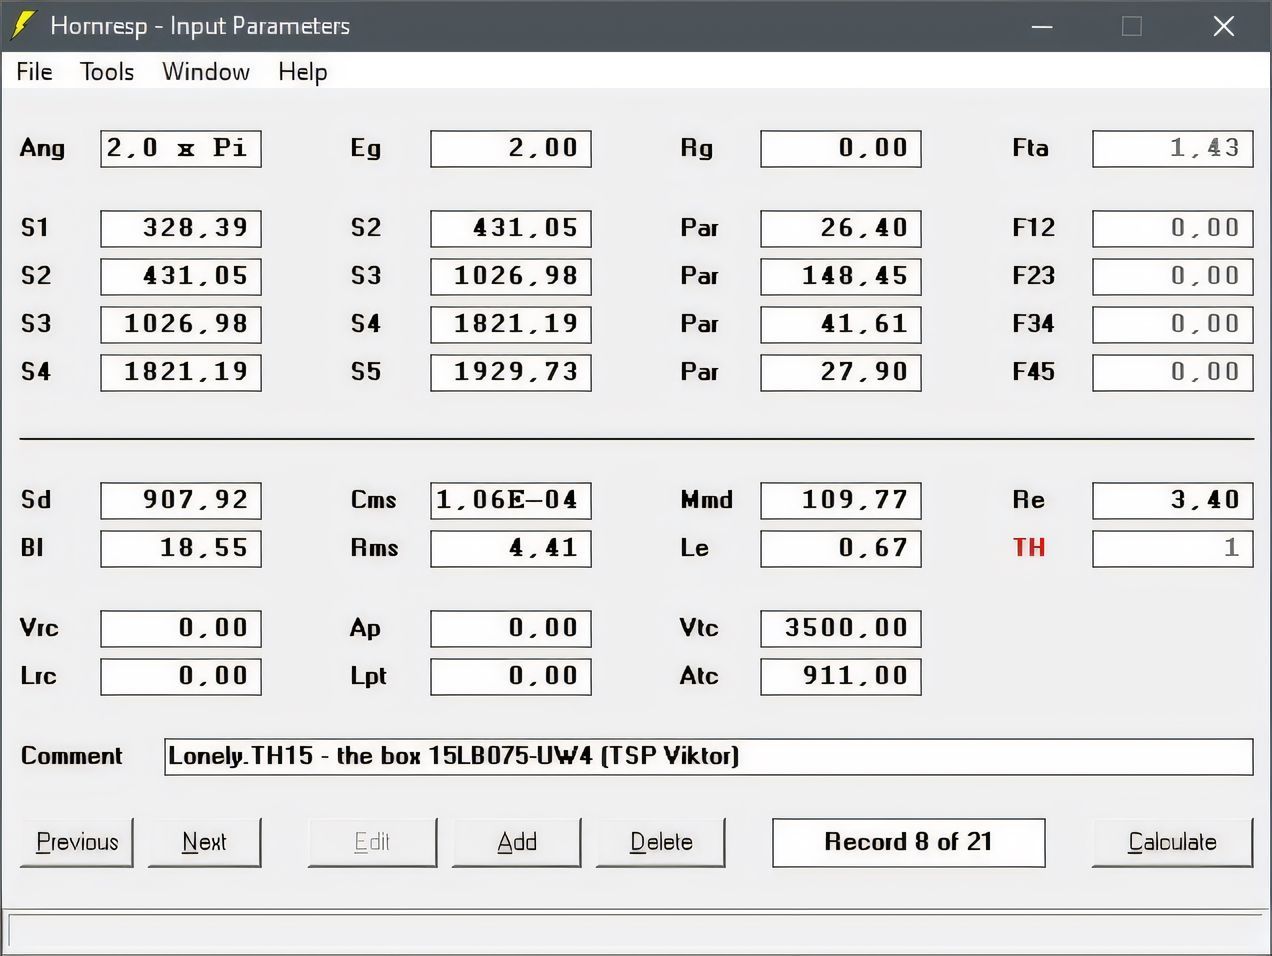Click the Hornresp lightning bolt title icon

coord(22,26)
